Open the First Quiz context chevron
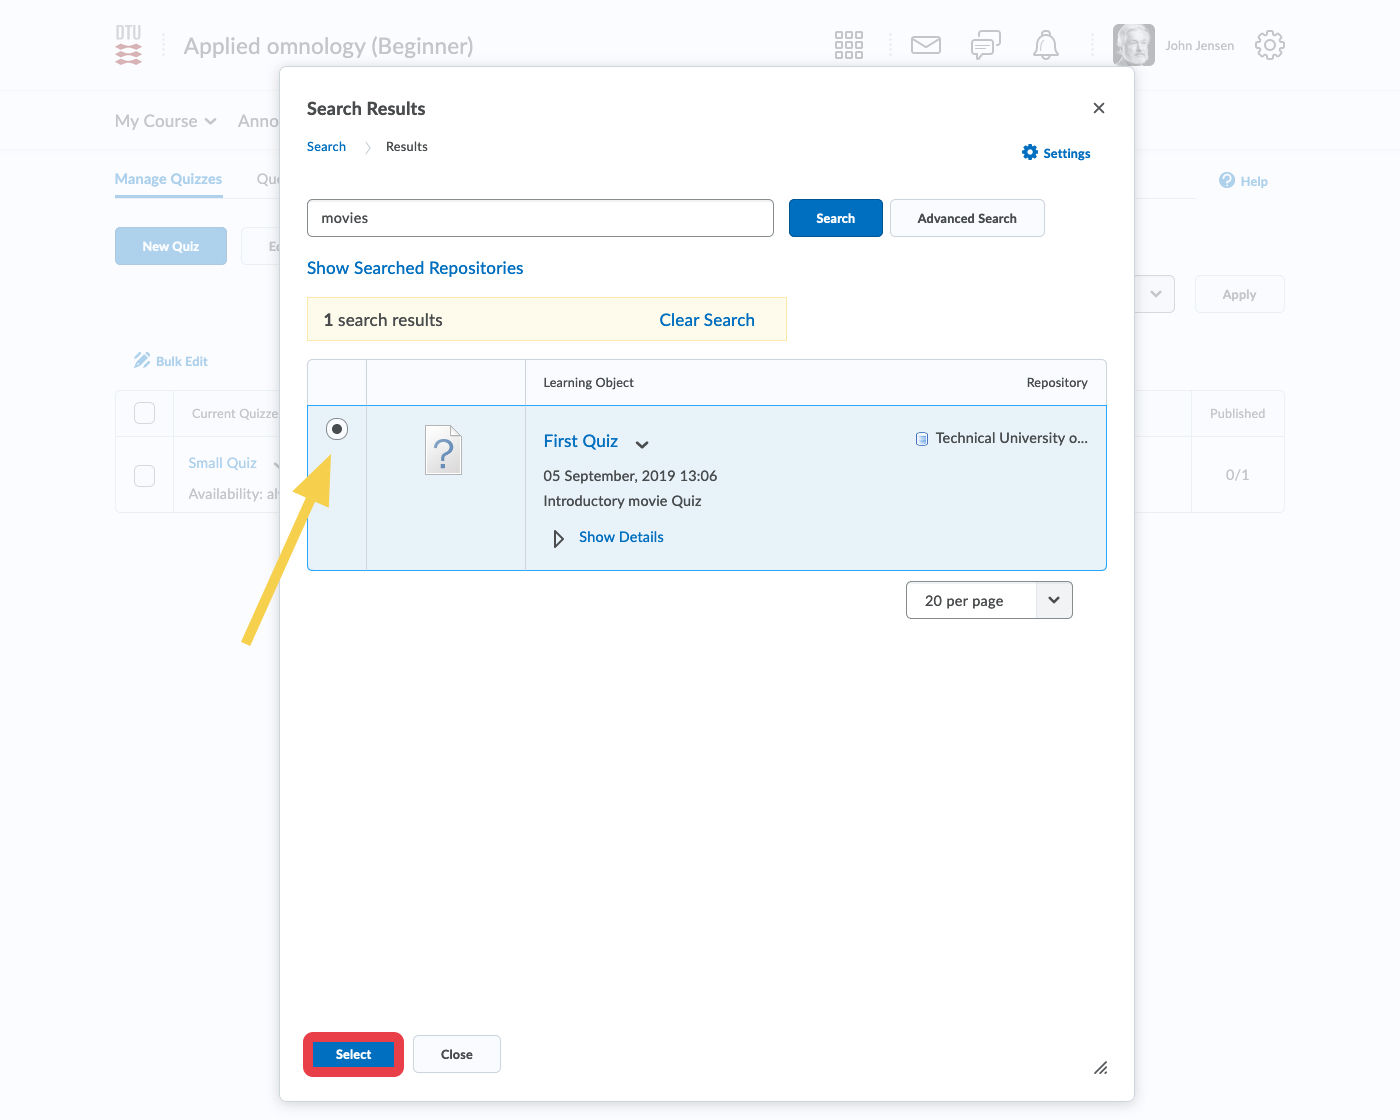The width and height of the screenshot is (1400, 1120). (x=642, y=444)
